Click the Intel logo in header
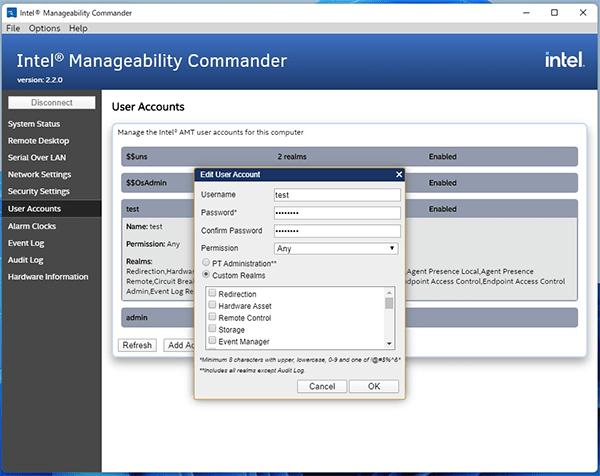Screen dimensions: 600x476 (563, 60)
